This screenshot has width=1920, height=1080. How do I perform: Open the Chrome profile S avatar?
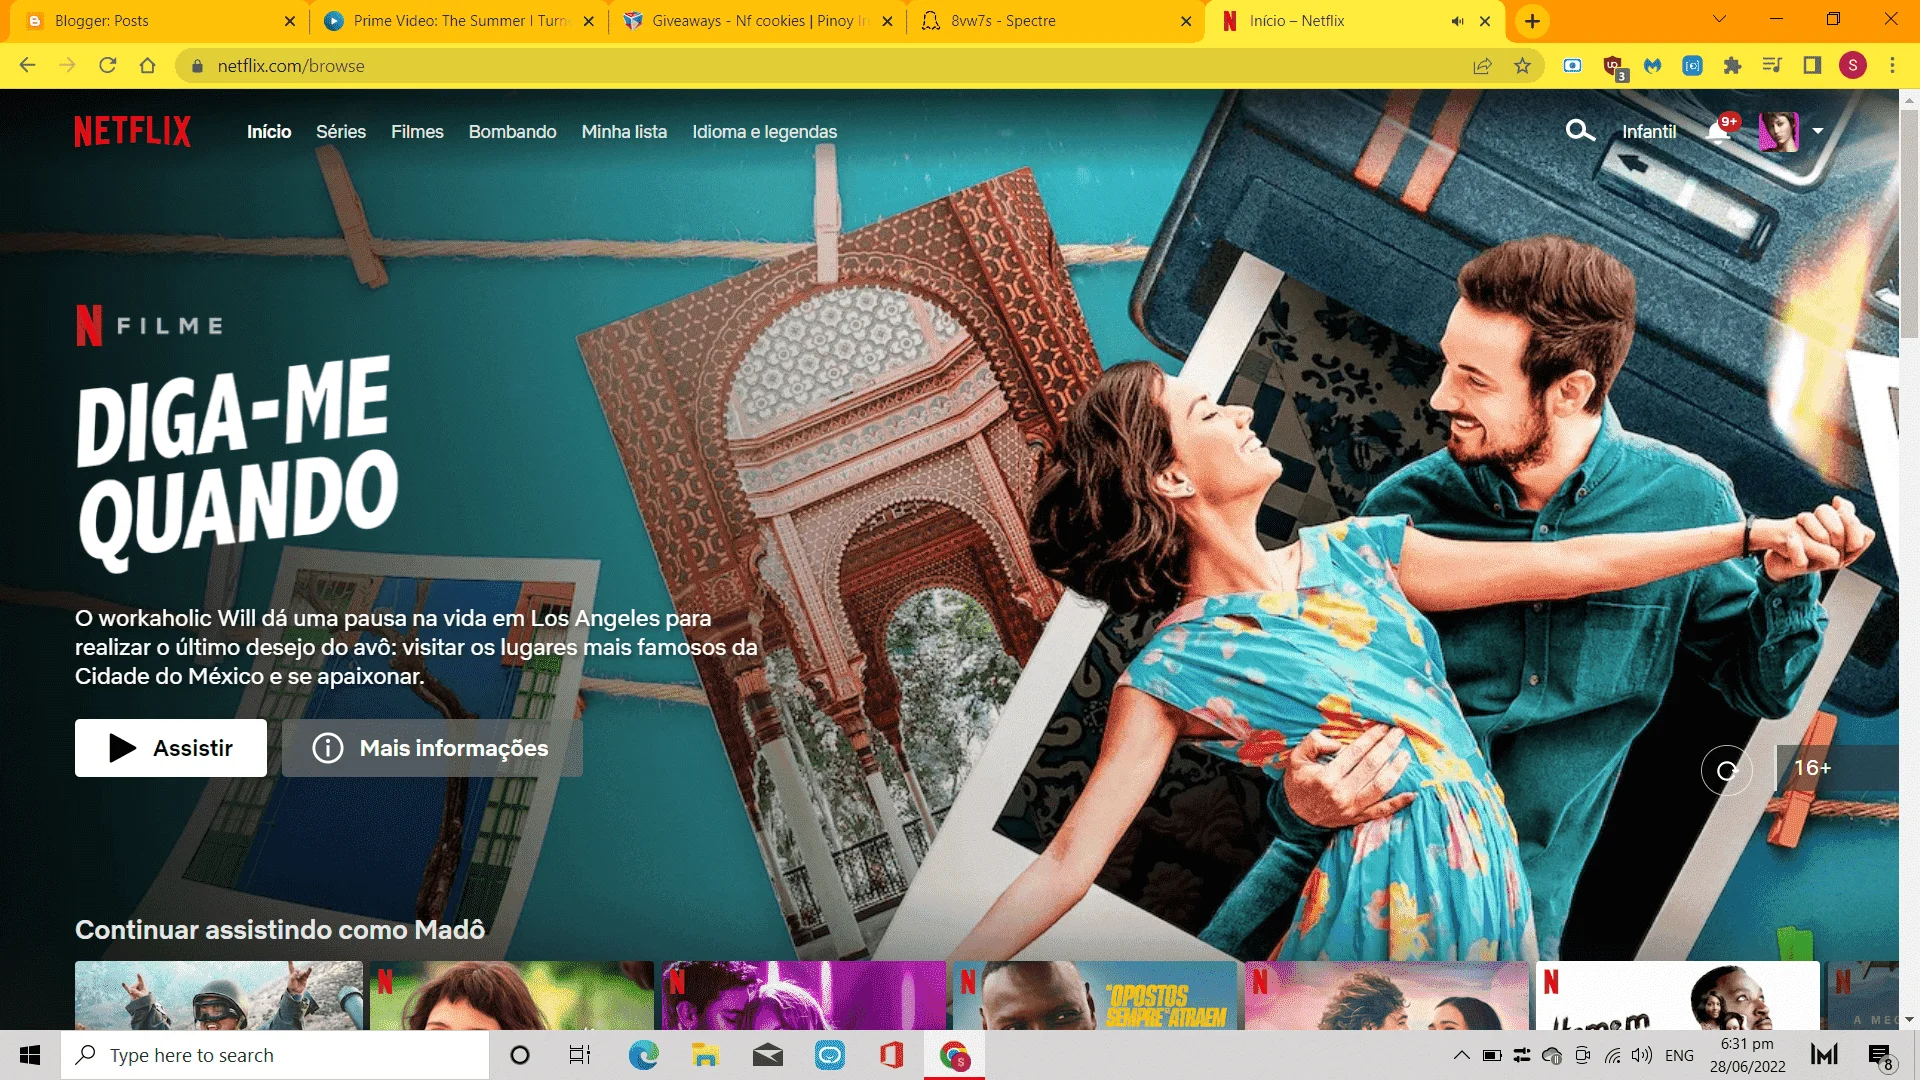(1852, 66)
